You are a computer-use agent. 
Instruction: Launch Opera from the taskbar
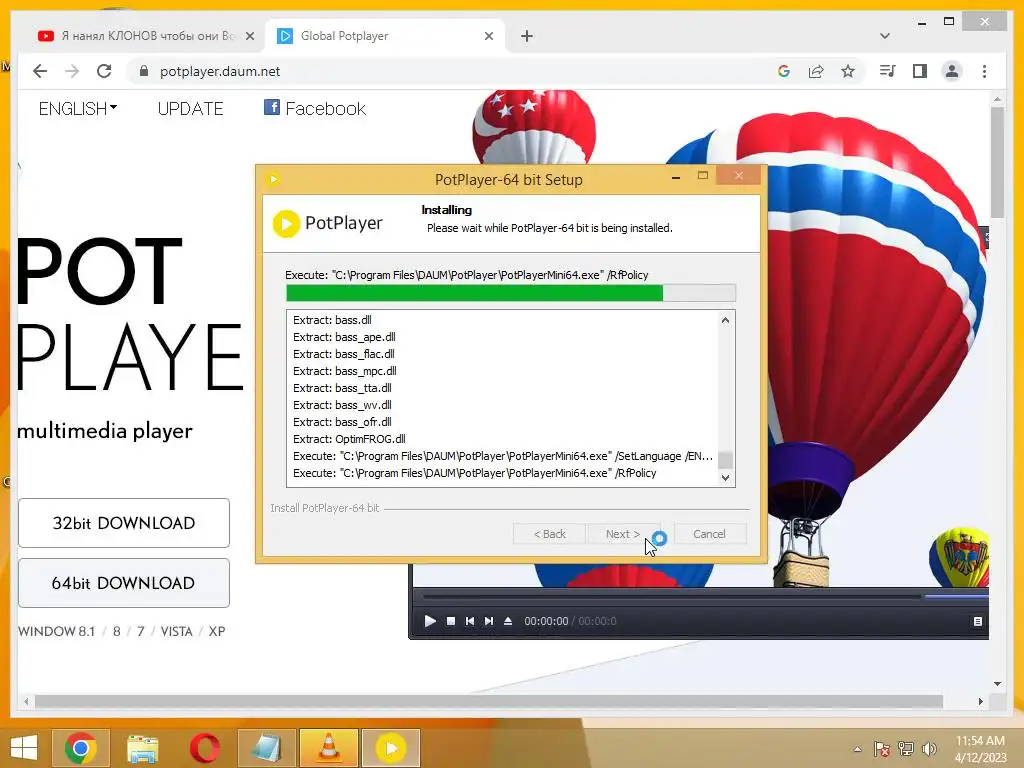[204, 748]
